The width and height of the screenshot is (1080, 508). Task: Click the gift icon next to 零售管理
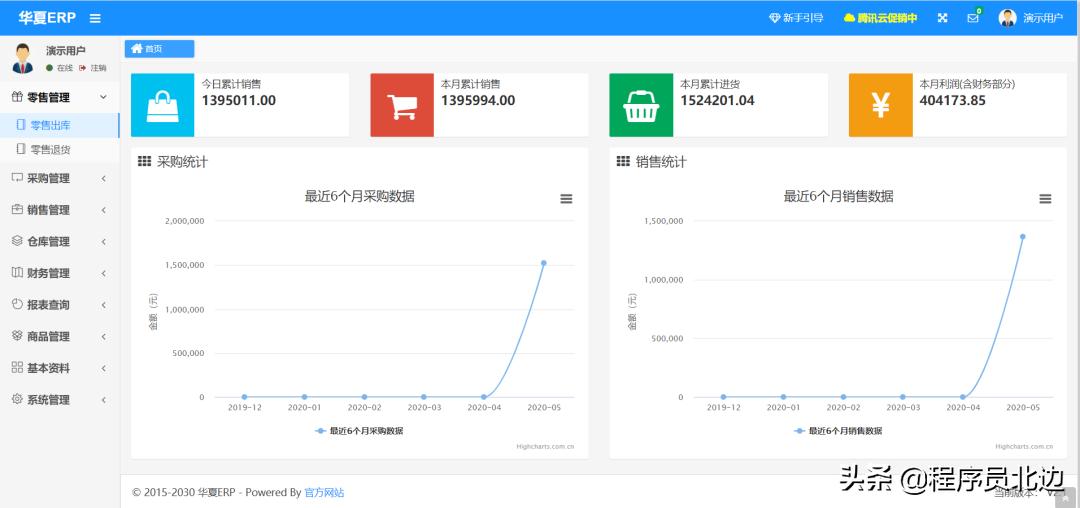pyautogui.click(x=17, y=97)
